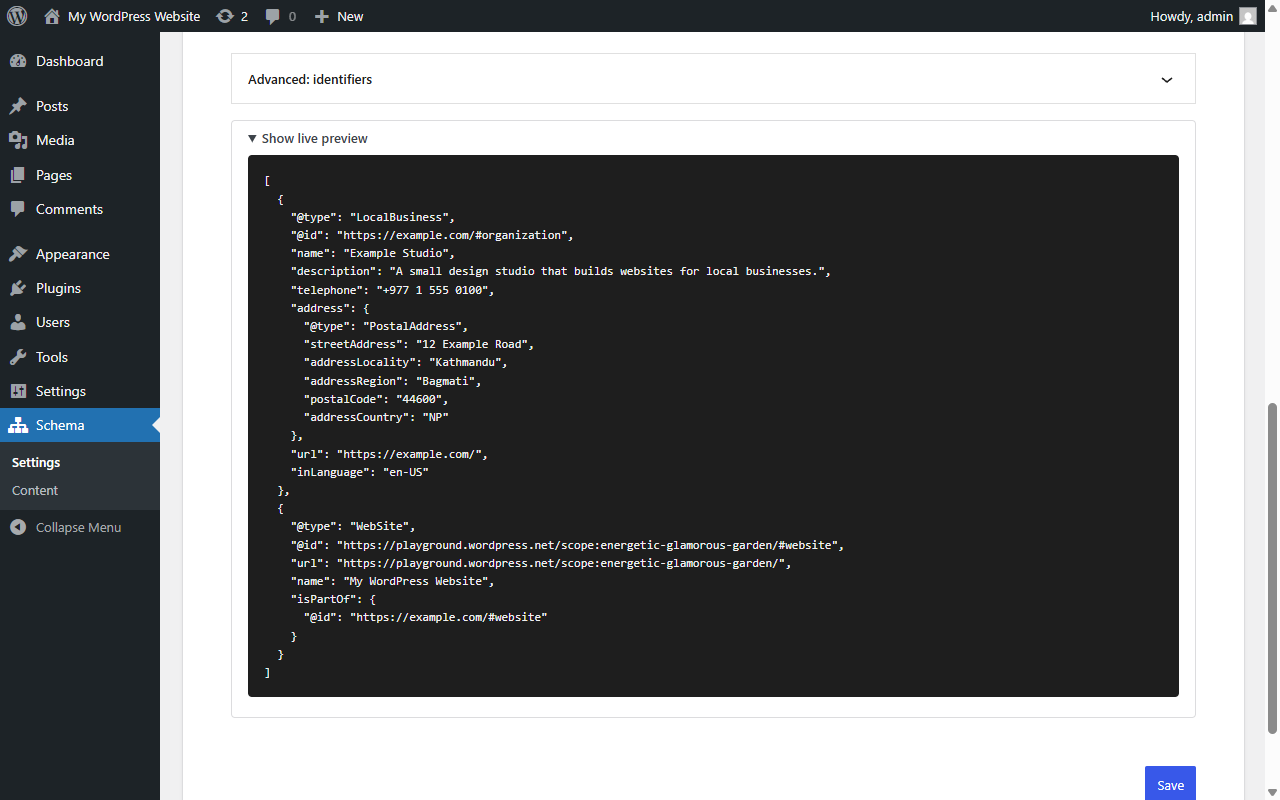This screenshot has height=800, width=1280.
Task: Click the "description" line in preview
Action: [561, 271]
